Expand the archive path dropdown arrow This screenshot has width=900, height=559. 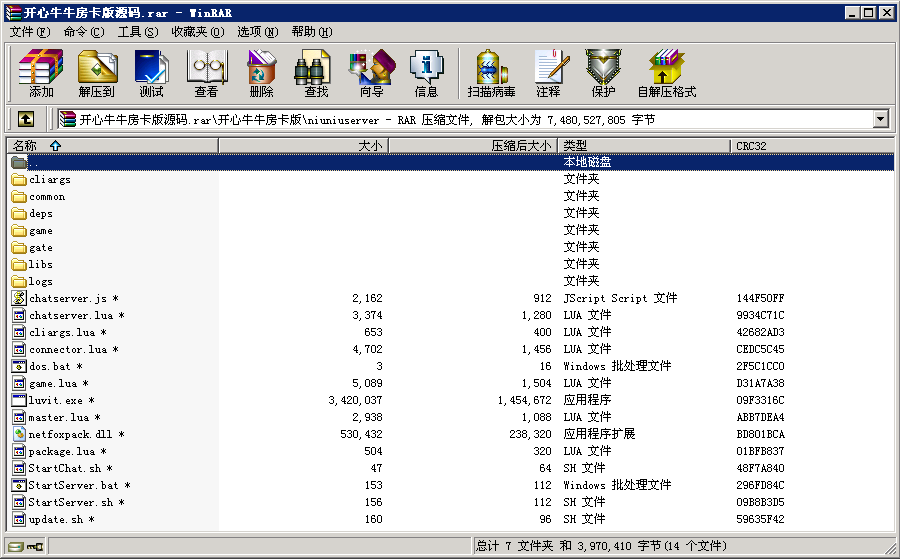click(x=880, y=119)
